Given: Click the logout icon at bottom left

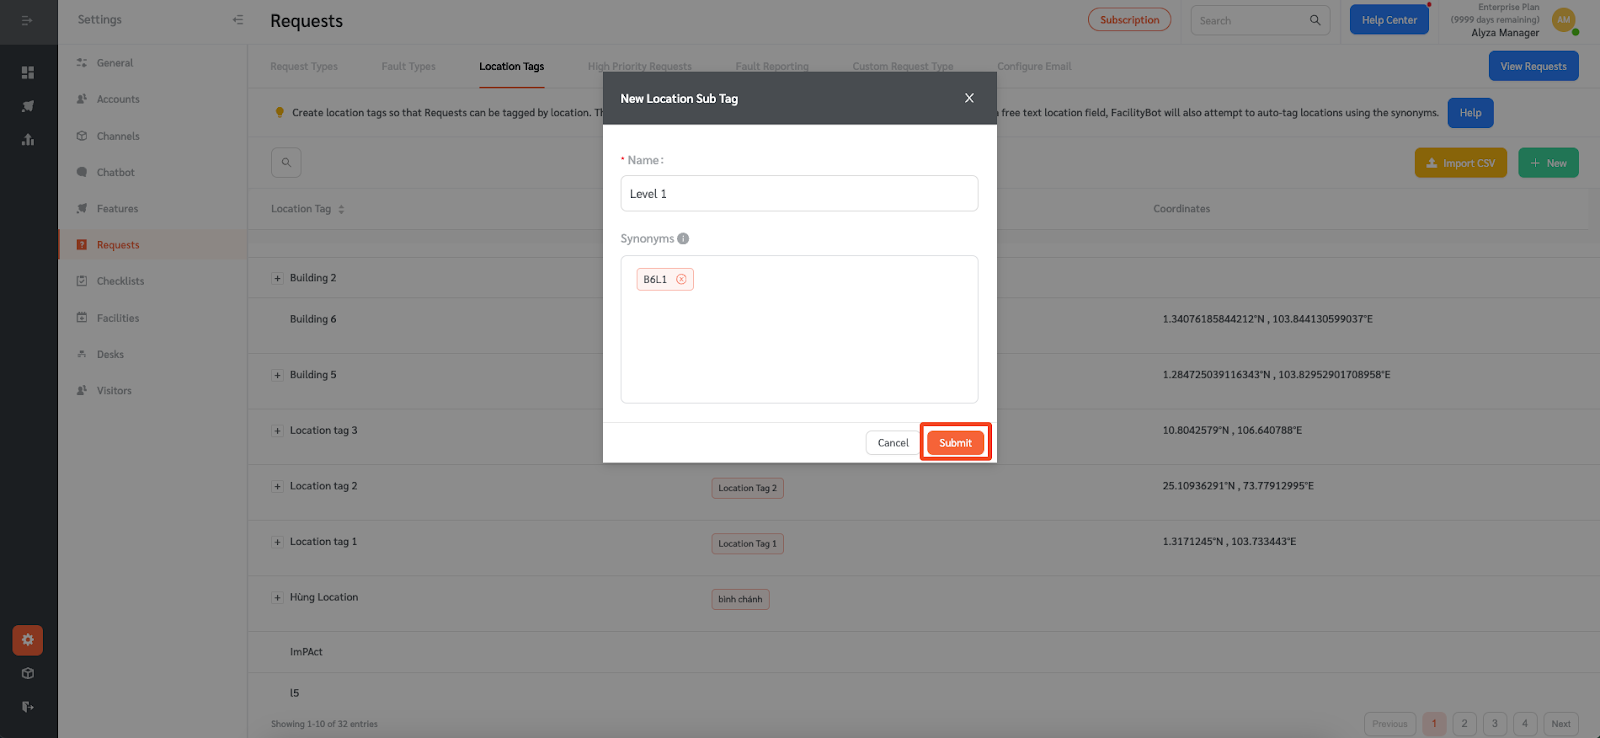Looking at the screenshot, I should (28, 707).
